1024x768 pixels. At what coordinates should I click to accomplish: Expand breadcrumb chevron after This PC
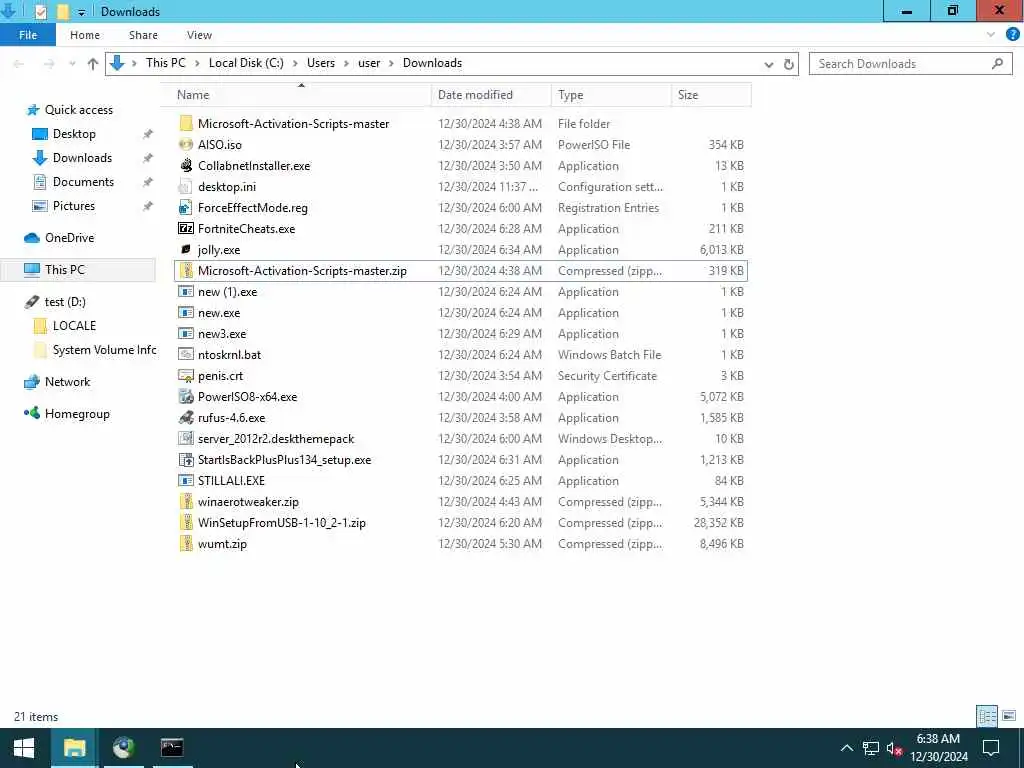point(197,63)
